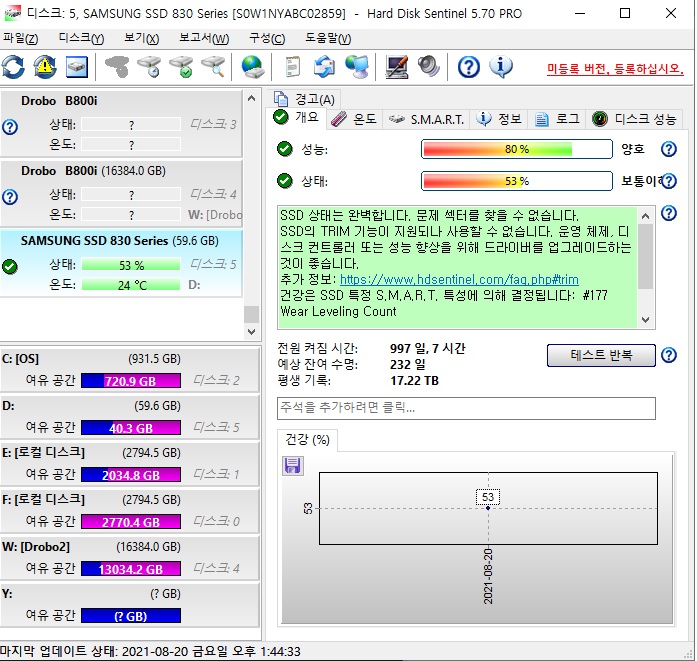
Task: Select the first Drobo B800i disk entry
Action: tap(121, 123)
